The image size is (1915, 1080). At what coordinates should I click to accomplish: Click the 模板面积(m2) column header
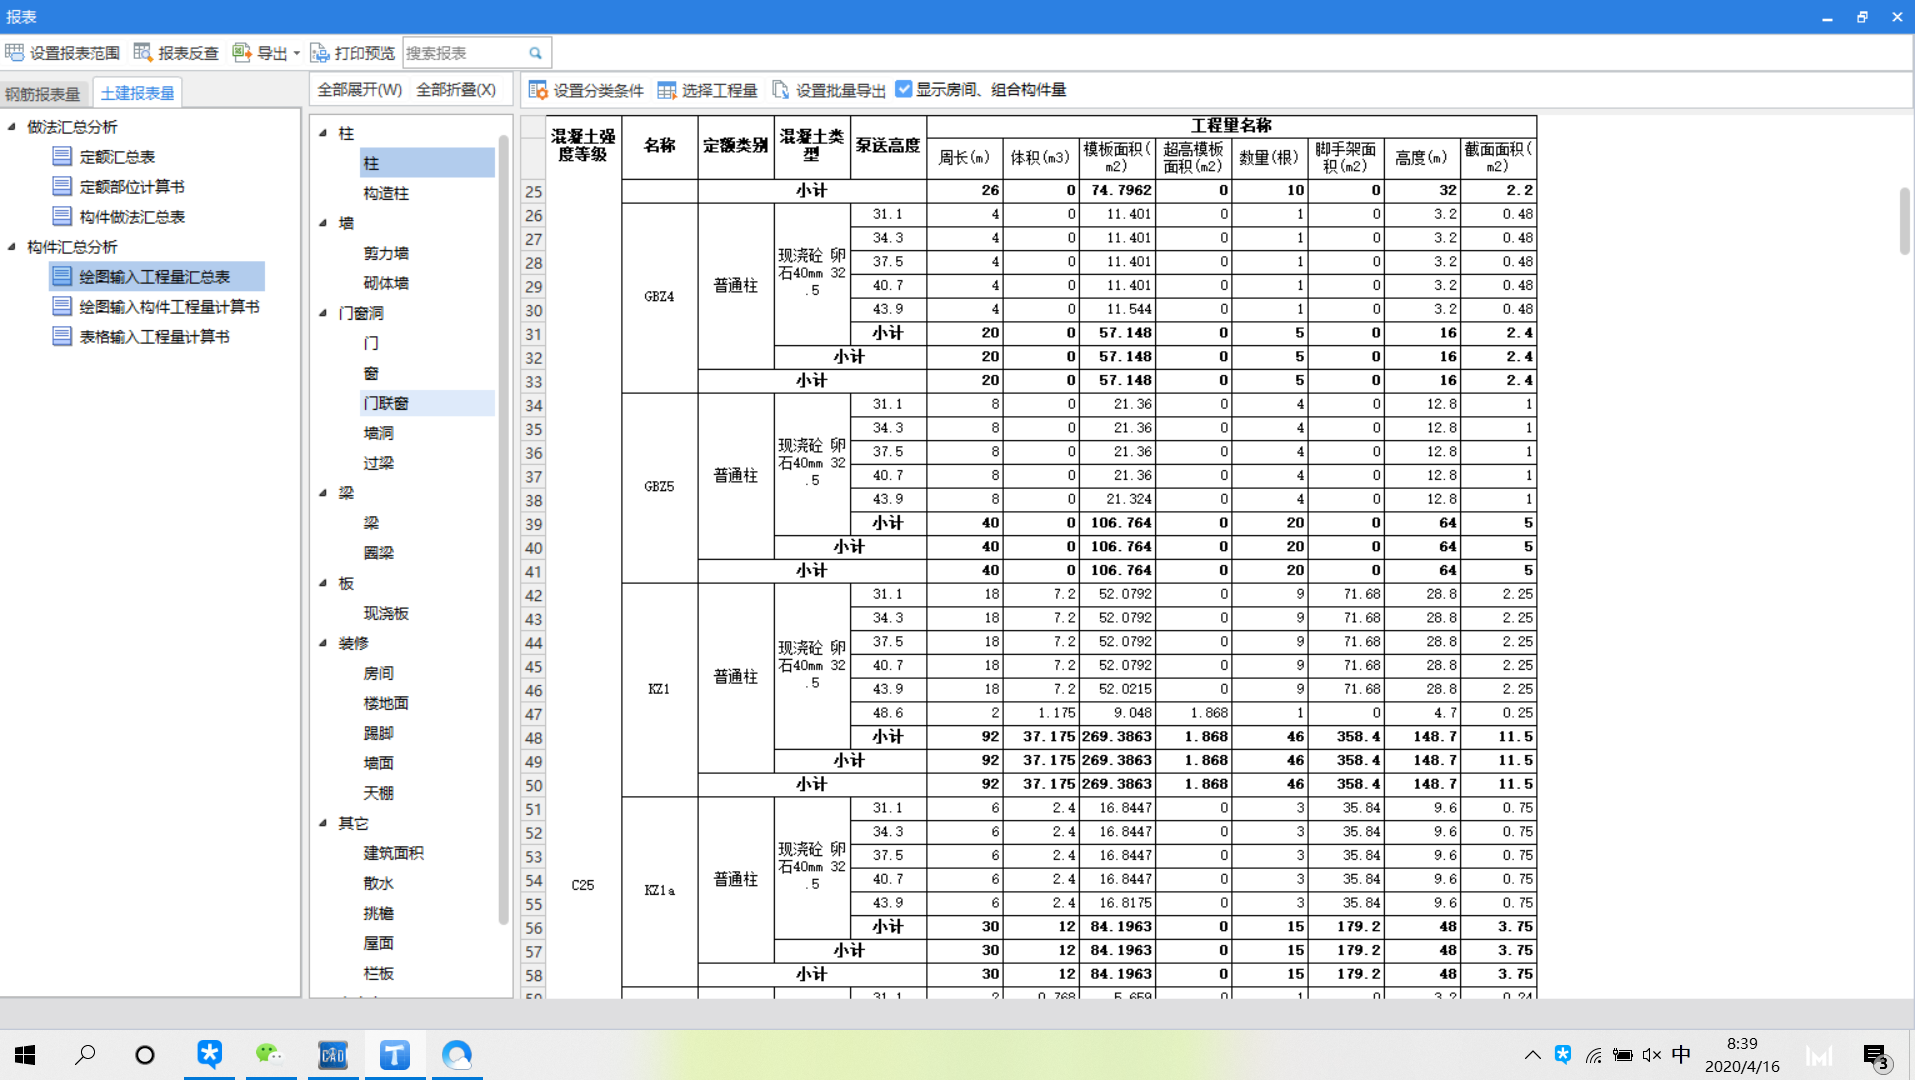pyautogui.click(x=1118, y=157)
